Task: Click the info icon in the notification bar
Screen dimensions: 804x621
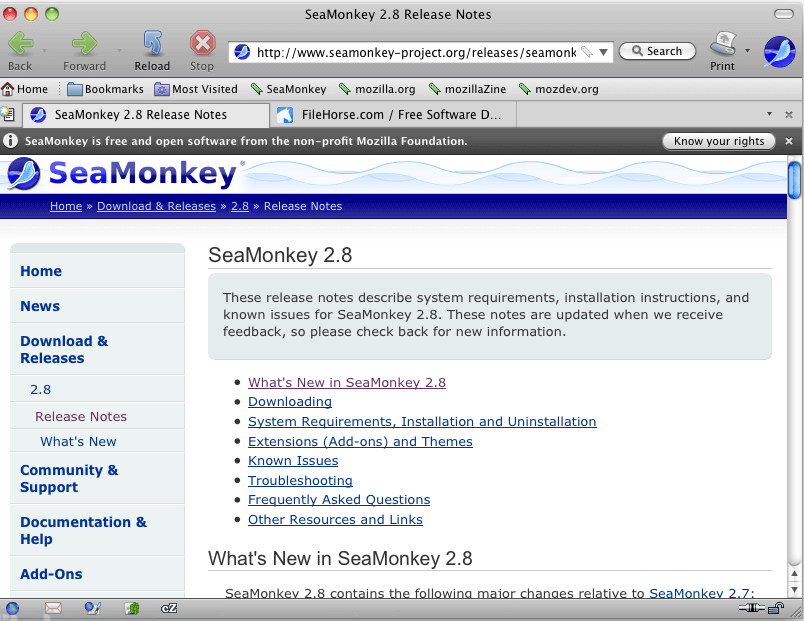Action: [x=10, y=141]
